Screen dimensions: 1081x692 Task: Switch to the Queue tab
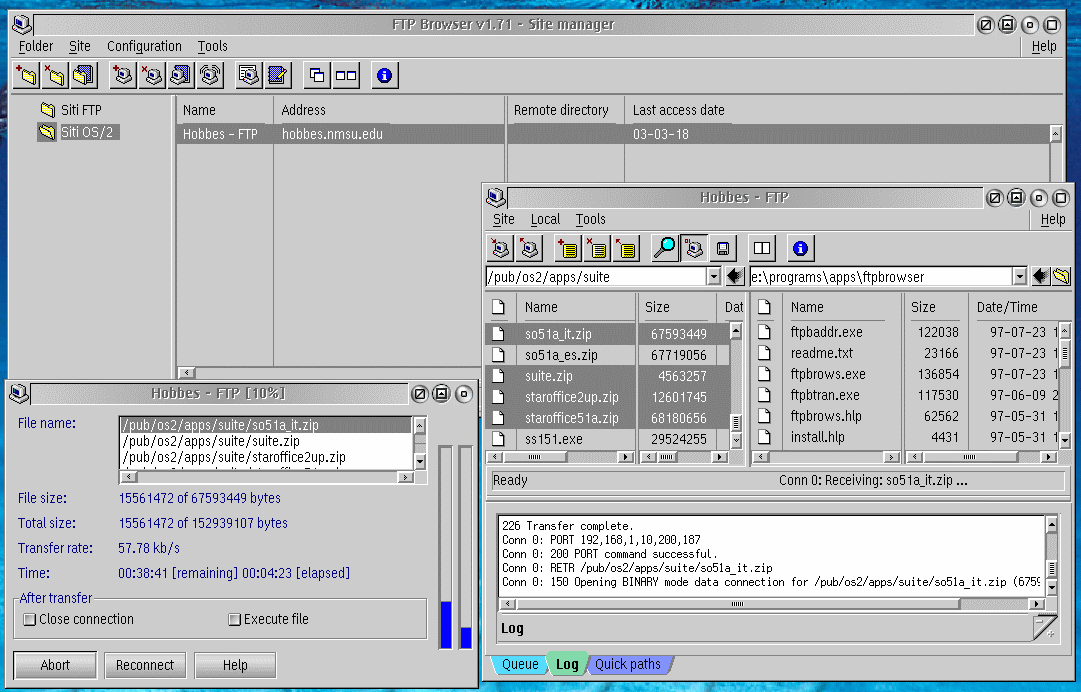coord(520,664)
